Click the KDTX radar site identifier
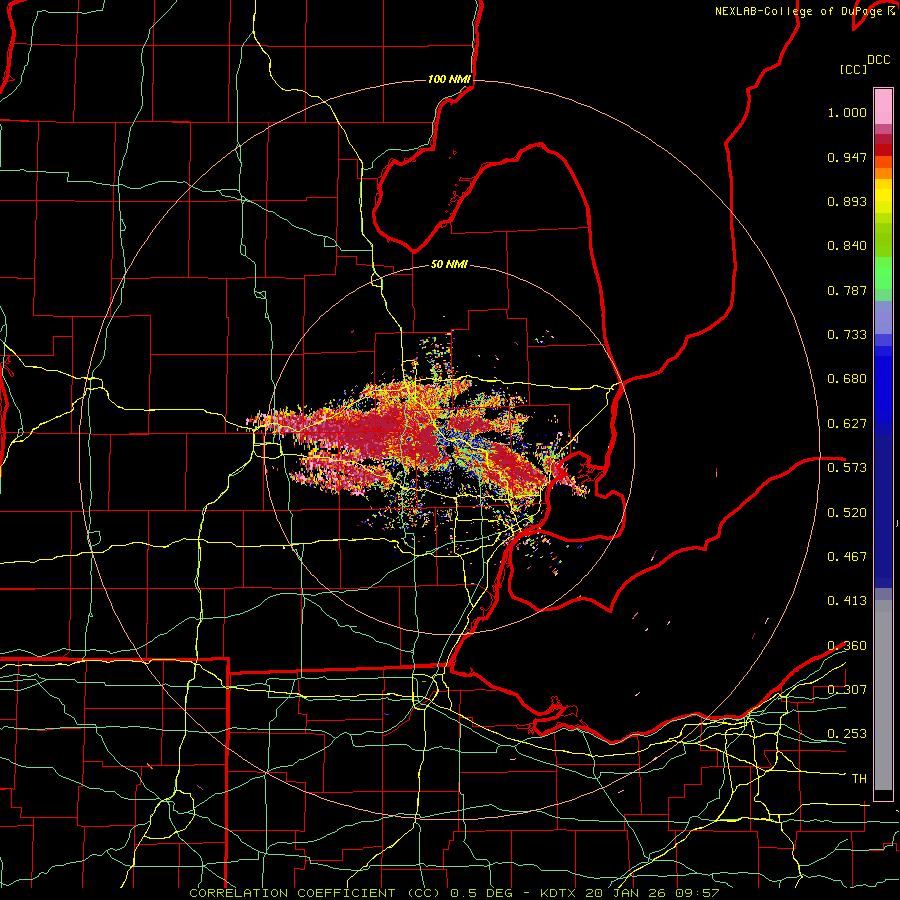This screenshot has width=900, height=900. coord(558,893)
